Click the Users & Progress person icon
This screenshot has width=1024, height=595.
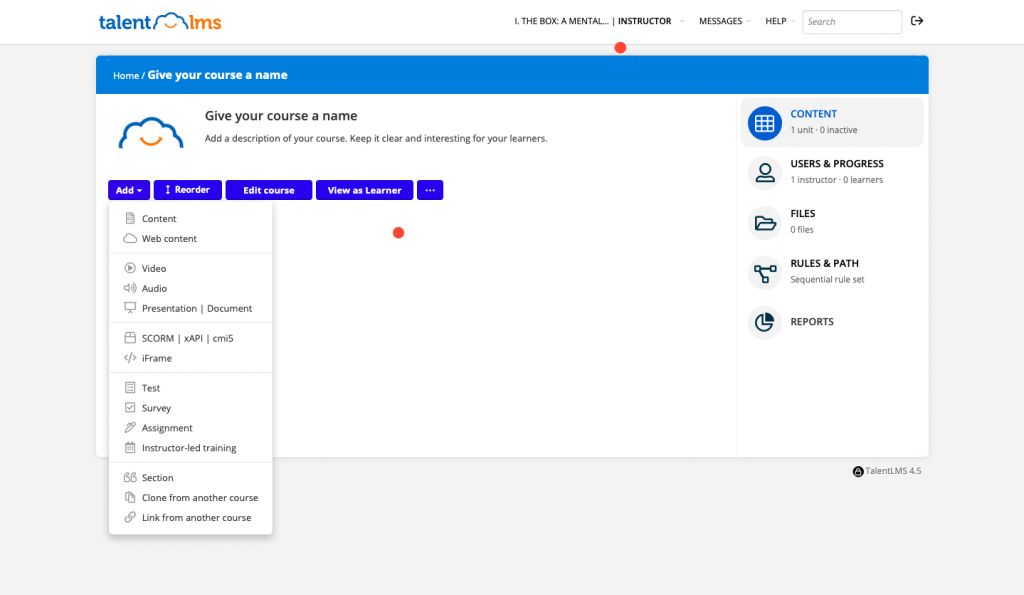point(765,173)
